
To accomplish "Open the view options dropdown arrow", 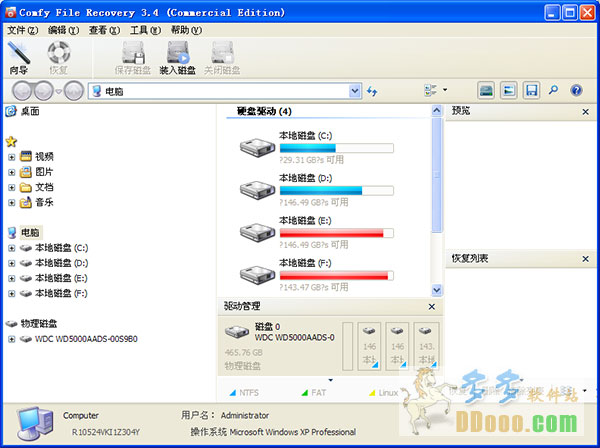I will [x=445, y=90].
